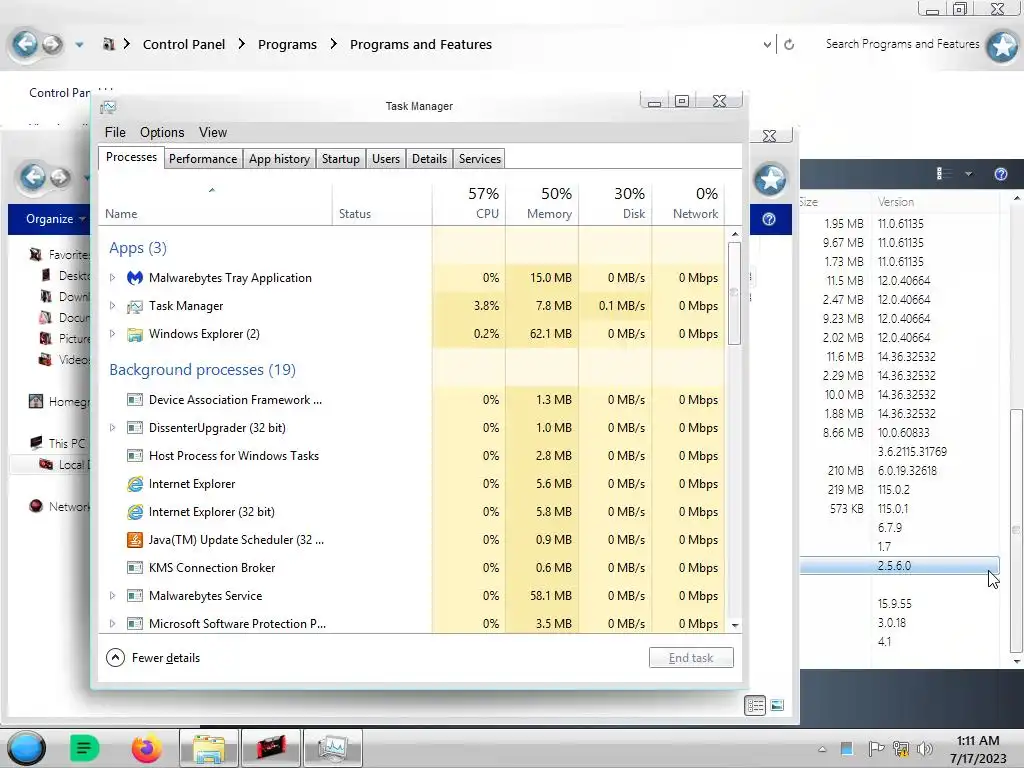Click the help icon in Programs and Features toolbar
This screenshot has height=768, width=1024.
[1000, 174]
